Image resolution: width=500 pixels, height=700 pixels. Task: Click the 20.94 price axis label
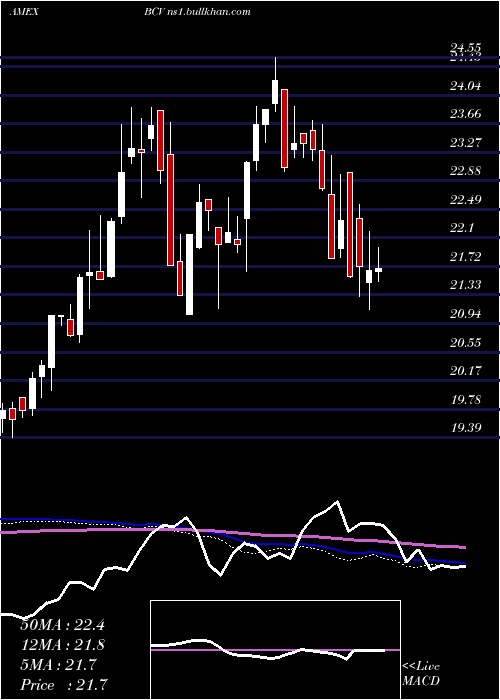click(466, 314)
